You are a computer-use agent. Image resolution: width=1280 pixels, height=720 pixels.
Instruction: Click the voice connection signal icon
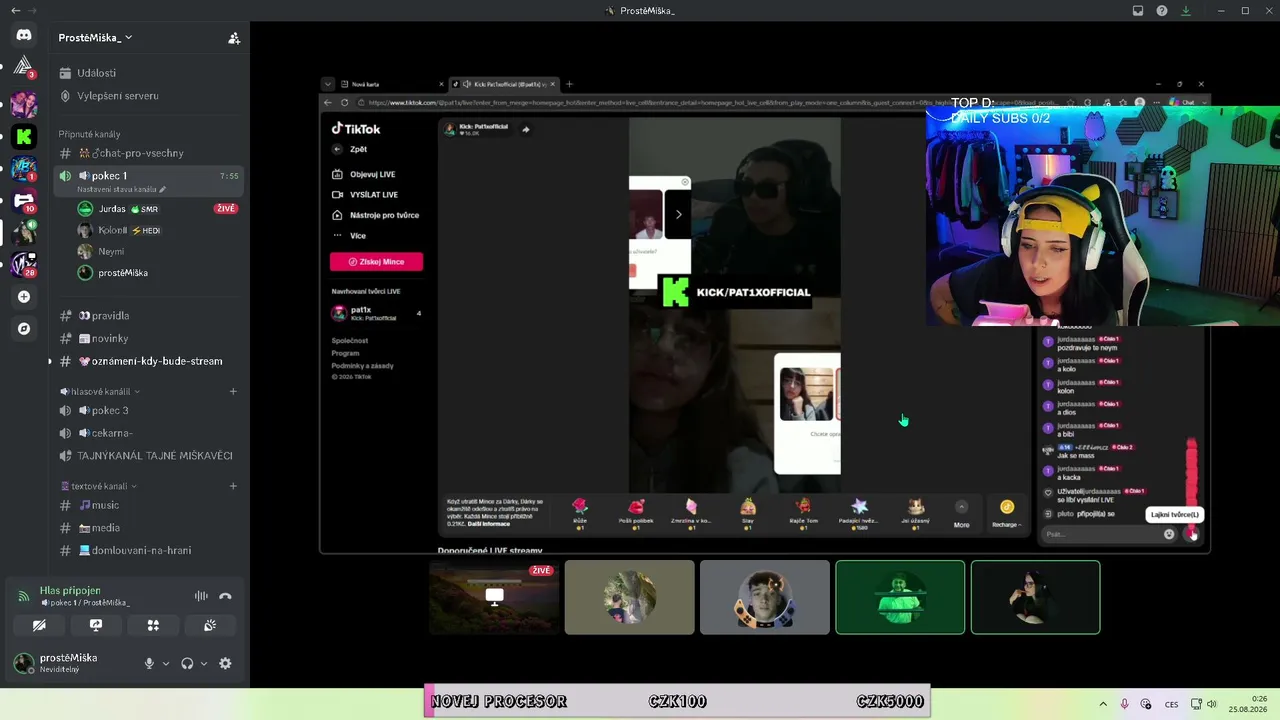tap(23, 596)
